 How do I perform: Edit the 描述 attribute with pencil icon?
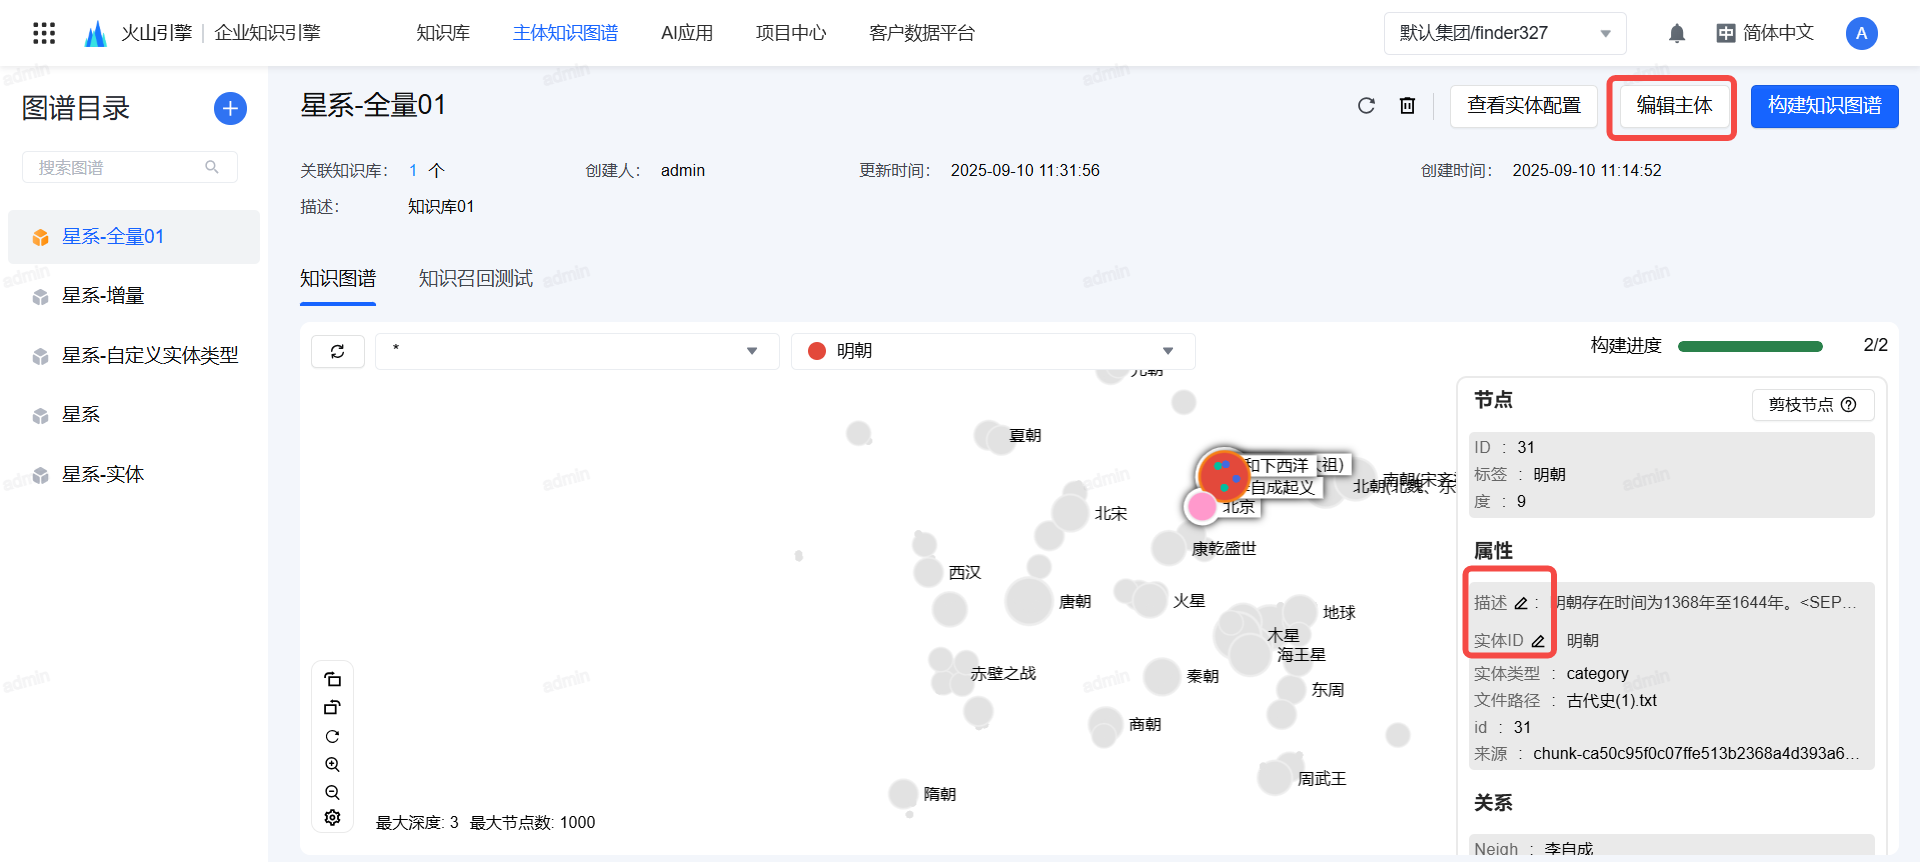1521,603
